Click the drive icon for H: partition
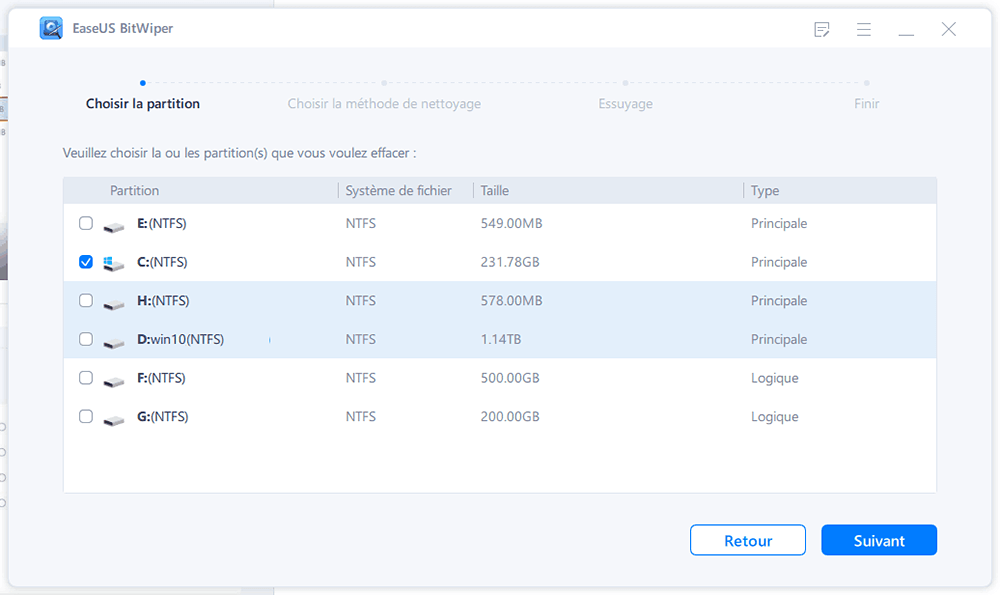The height and width of the screenshot is (595, 1000). point(115,302)
